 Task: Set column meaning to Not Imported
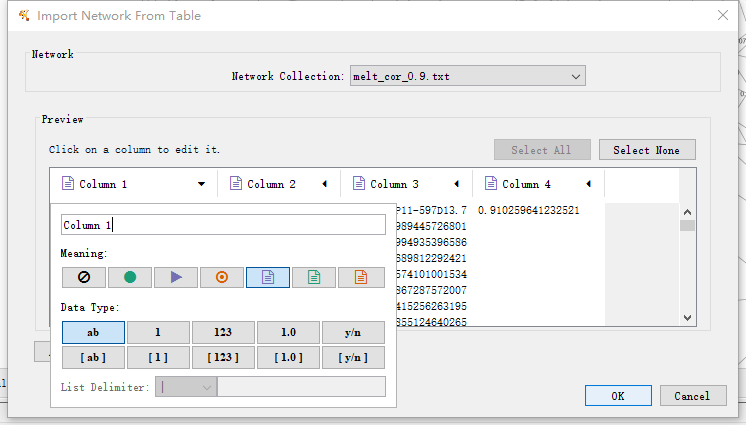83,277
